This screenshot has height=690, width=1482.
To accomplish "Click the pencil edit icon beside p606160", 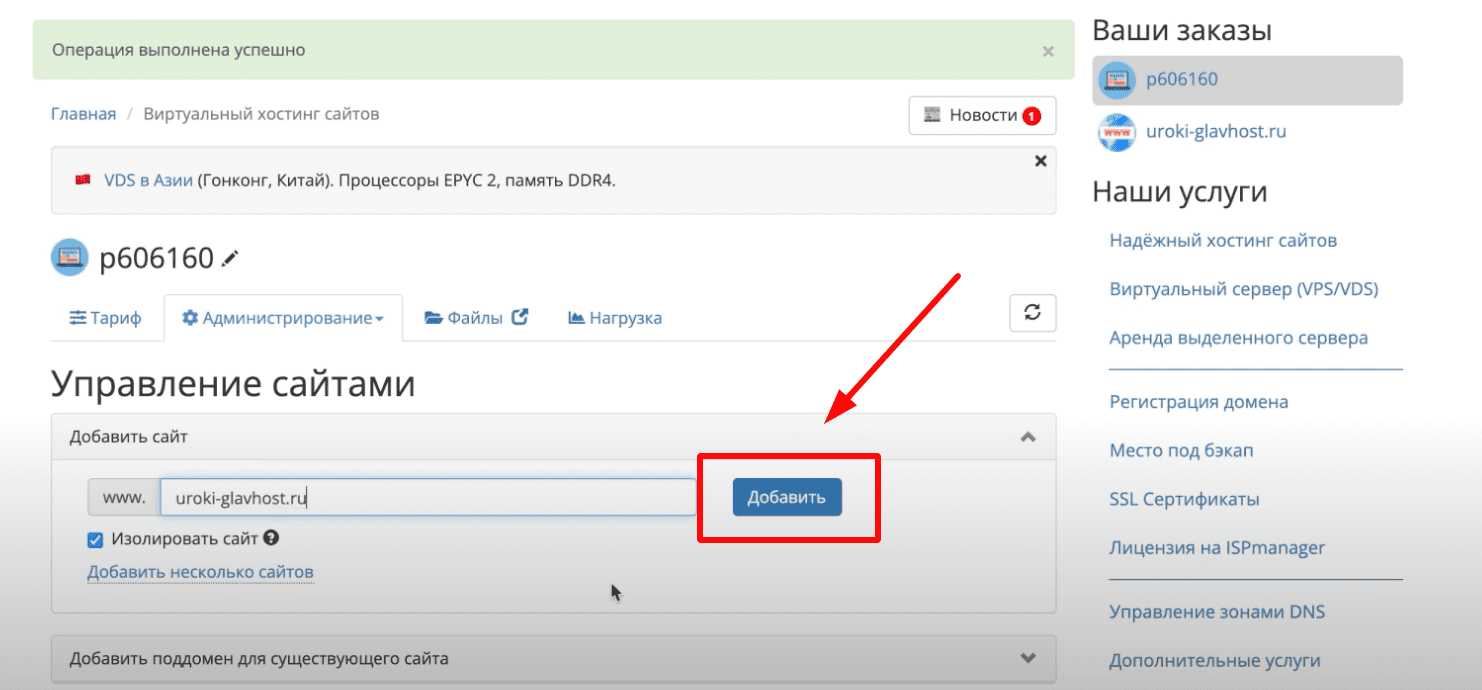I will point(230,259).
